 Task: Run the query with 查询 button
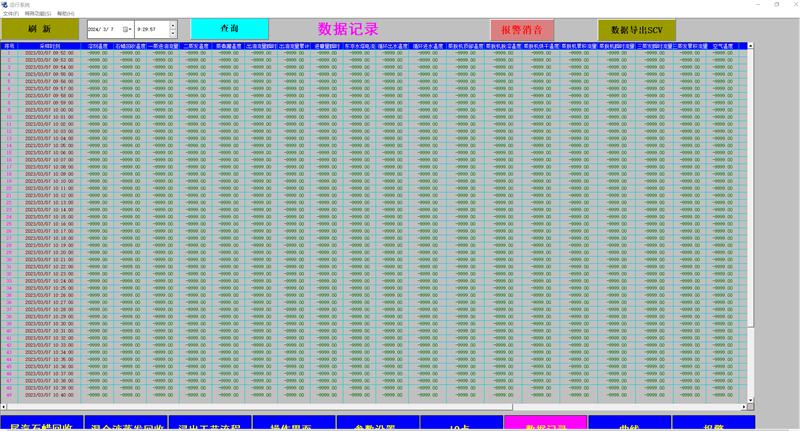[230, 29]
